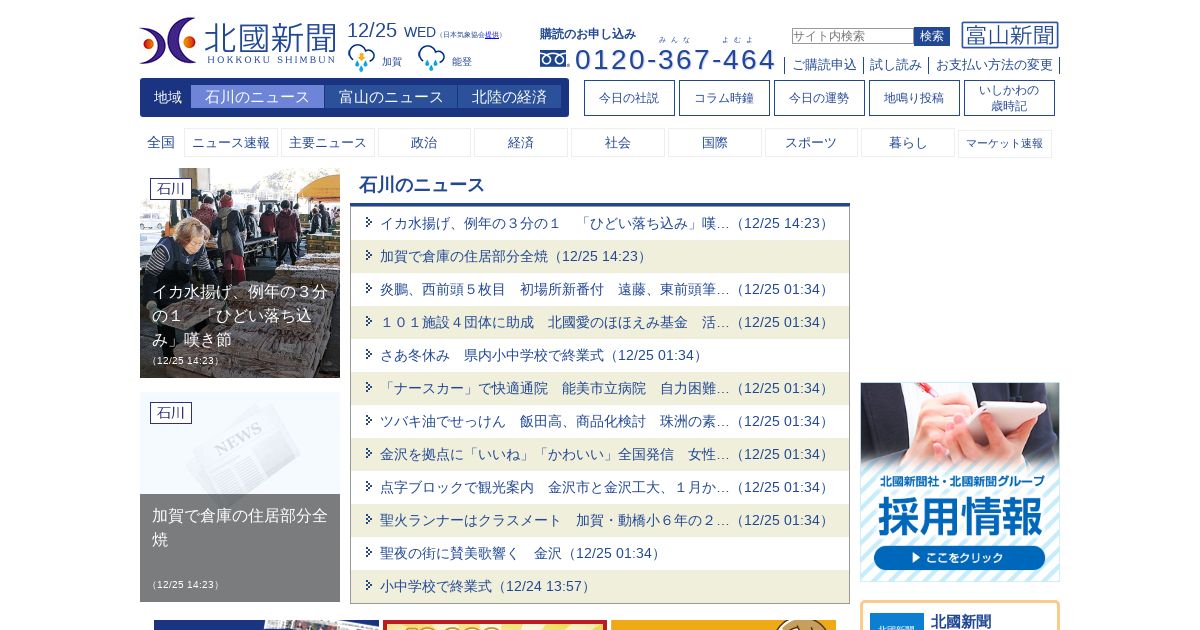Open 今日の運勢 button
The width and height of the screenshot is (1200, 630).
point(819,98)
